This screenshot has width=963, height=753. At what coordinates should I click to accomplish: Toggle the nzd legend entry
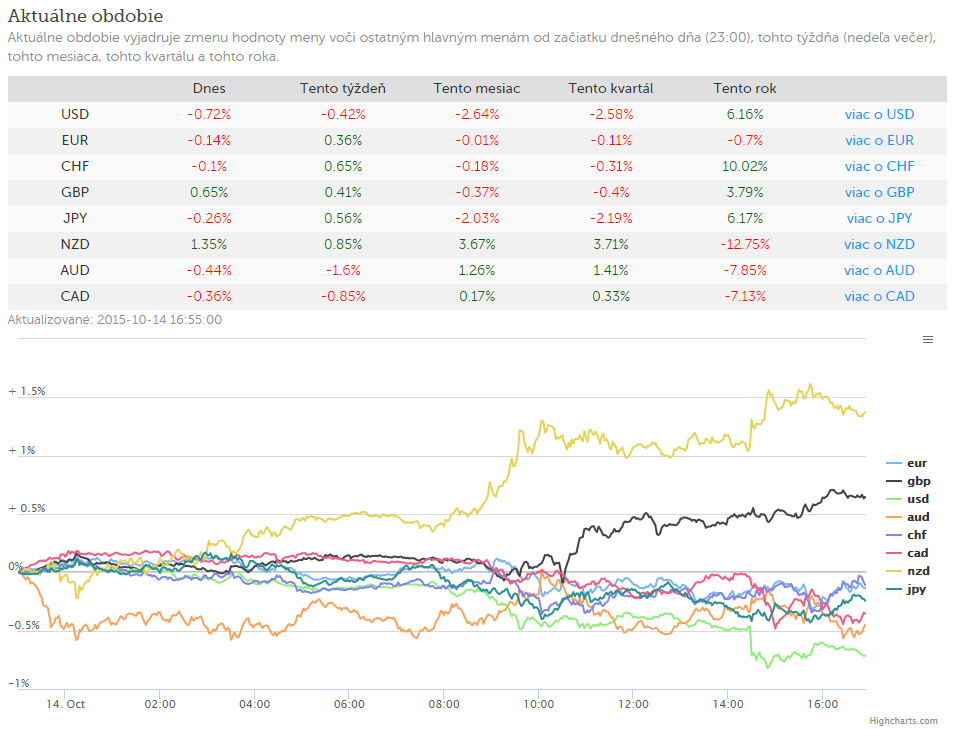[x=908, y=571]
